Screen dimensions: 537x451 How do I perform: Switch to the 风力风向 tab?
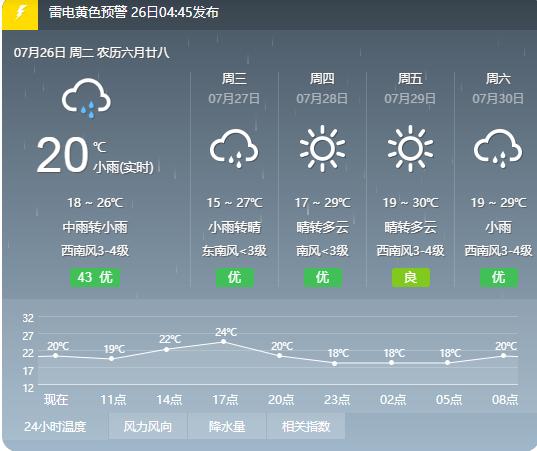(148, 426)
